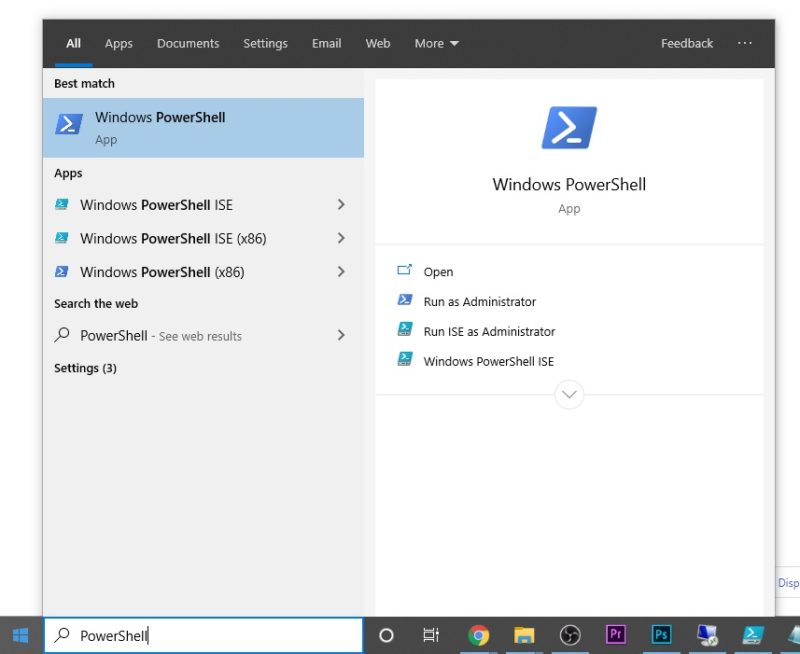Screen dimensions: 800x654
Task: Open Adobe Photoshop taskbar icon
Action: tap(661, 635)
